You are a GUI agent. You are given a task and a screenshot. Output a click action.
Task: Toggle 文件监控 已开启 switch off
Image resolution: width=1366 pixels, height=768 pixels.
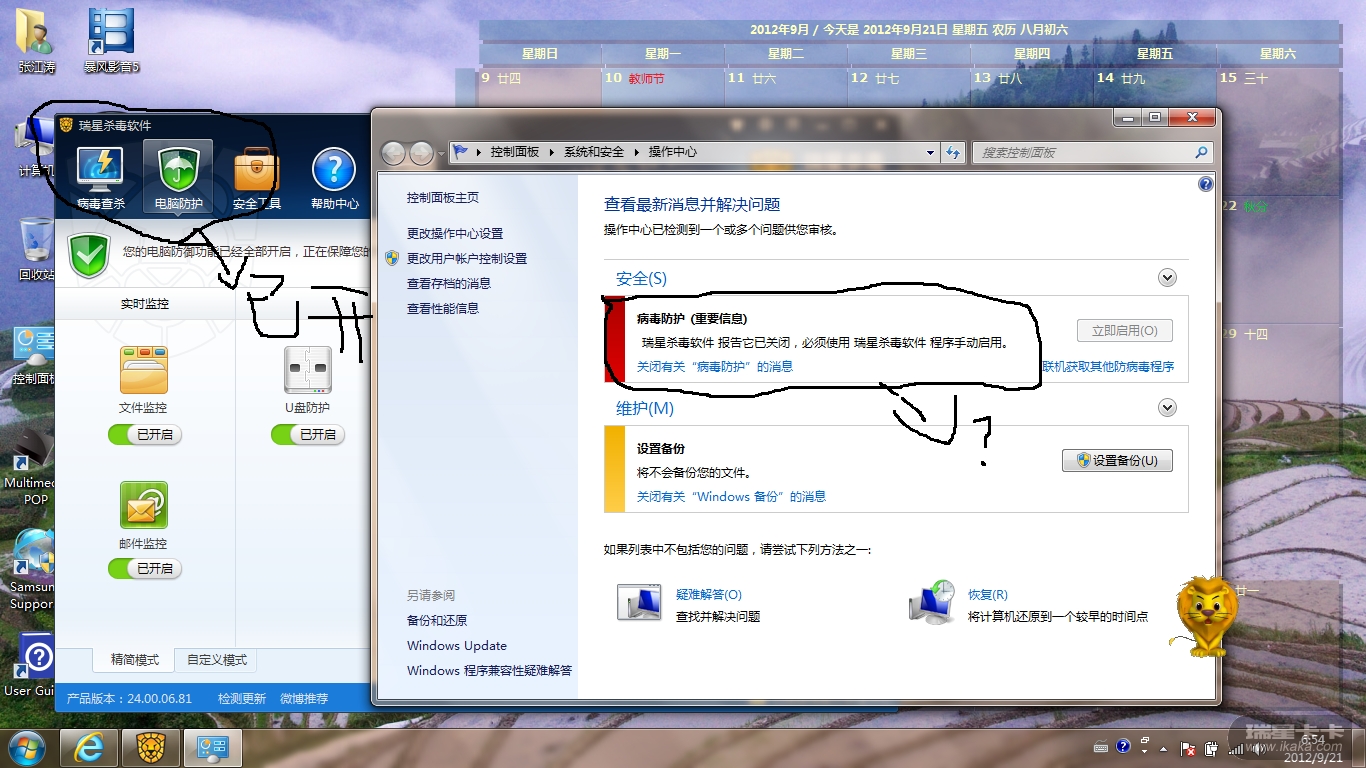click(145, 434)
